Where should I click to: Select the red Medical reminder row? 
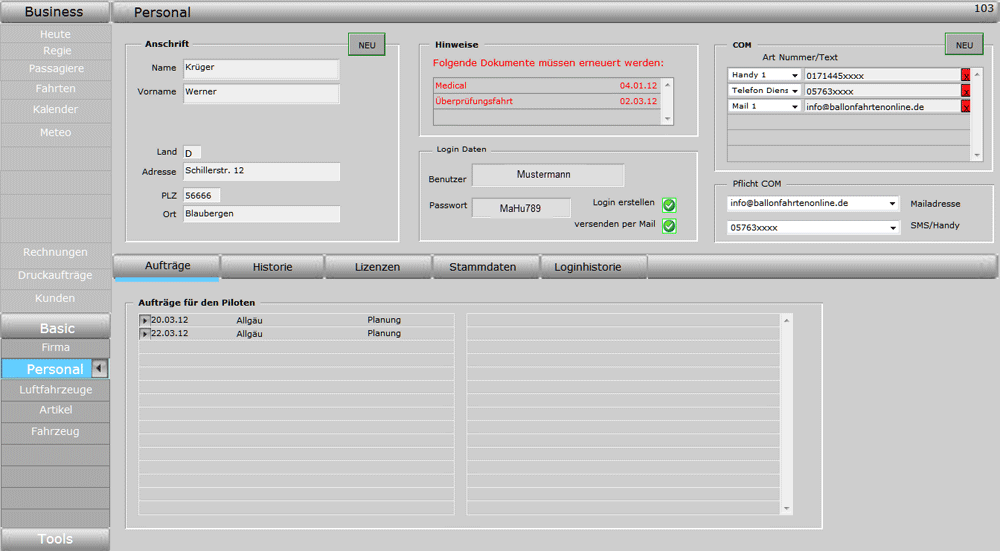[546, 86]
